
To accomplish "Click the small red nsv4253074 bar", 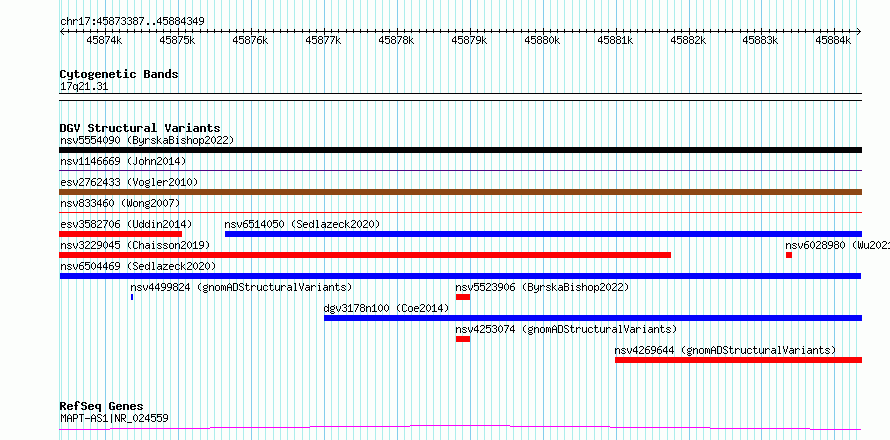I will 463,339.
